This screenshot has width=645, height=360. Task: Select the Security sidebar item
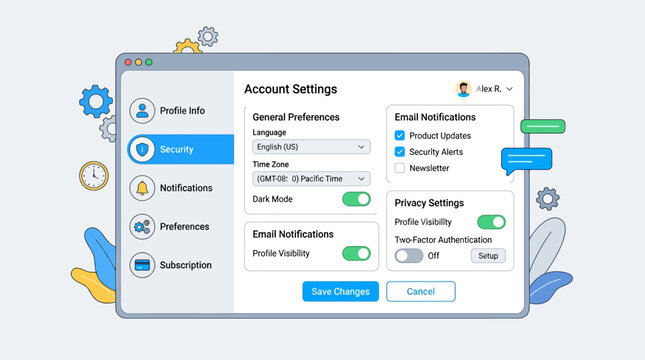tap(181, 149)
